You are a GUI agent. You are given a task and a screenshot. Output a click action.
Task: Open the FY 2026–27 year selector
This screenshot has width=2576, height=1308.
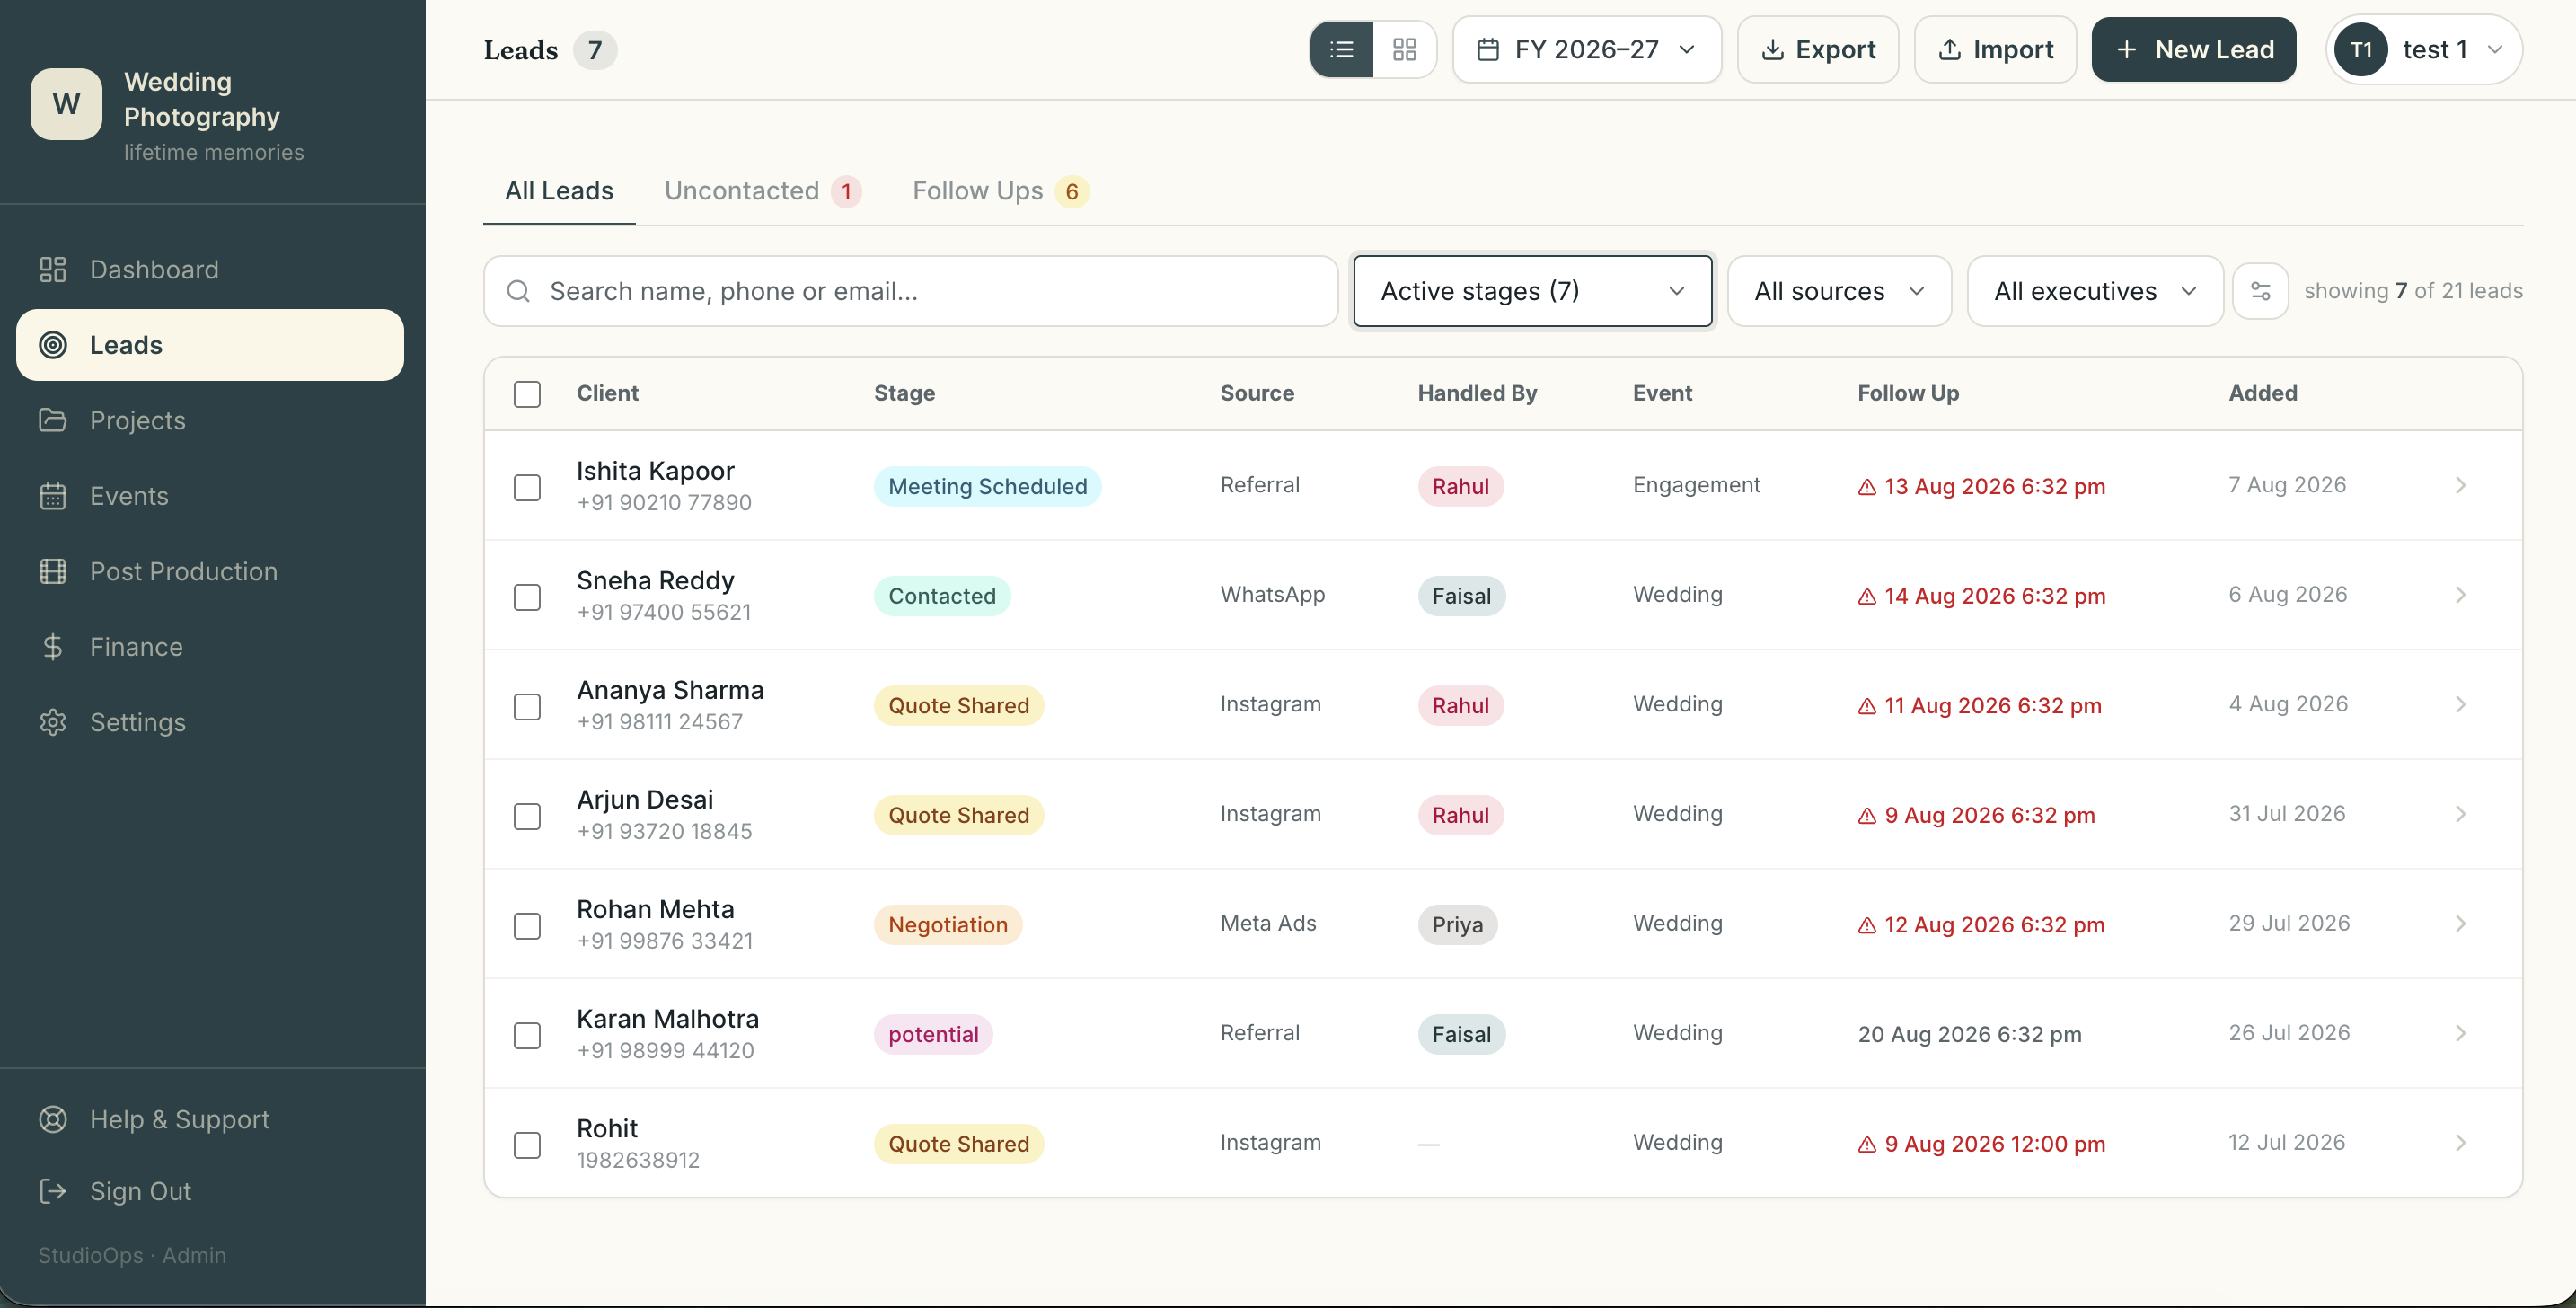1586,49
